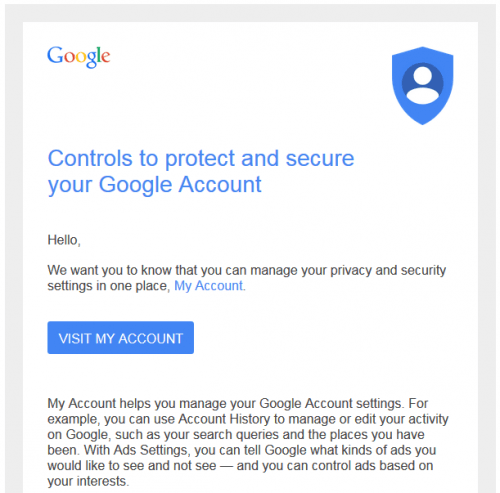Image resolution: width=500 pixels, height=493 pixels.
Task: Click the words "would like to see and not see"
Action: (x=132, y=466)
